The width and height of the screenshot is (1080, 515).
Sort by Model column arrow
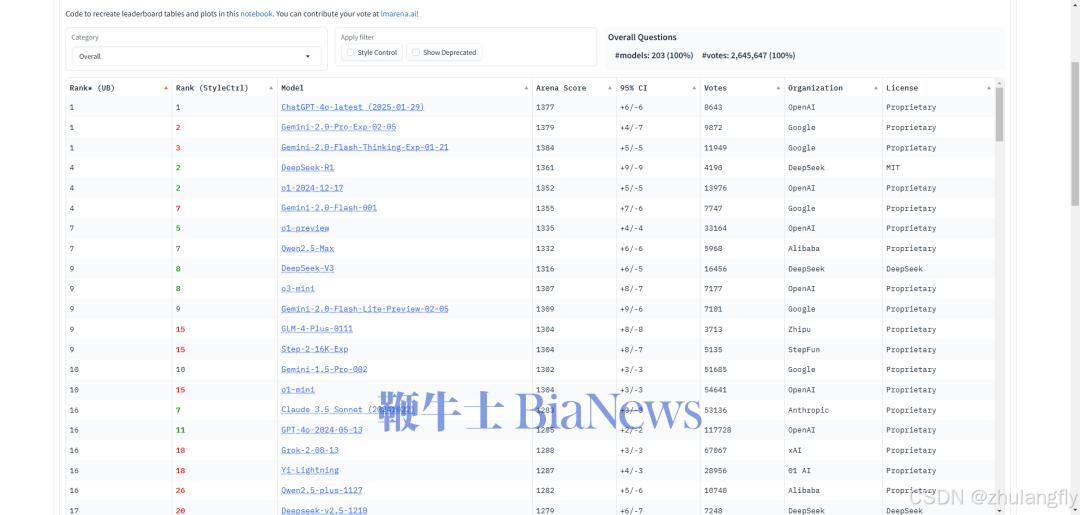pyautogui.click(x=526, y=88)
